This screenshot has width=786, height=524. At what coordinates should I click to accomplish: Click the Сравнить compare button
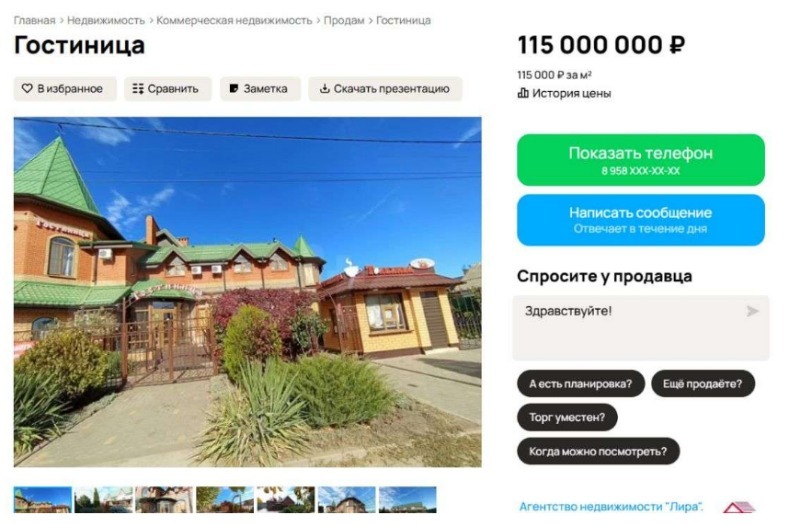pyautogui.click(x=167, y=89)
